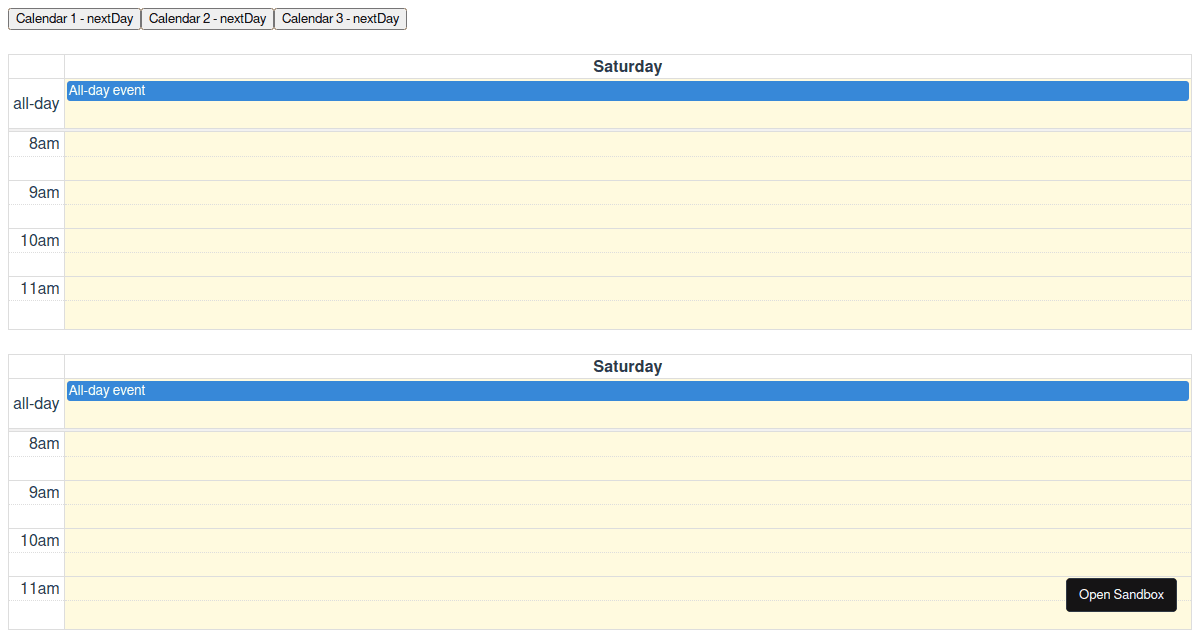Image resolution: width=1200 pixels, height=630 pixels.
Task: Select the All-day event in the bottom calendar
Action: pyautogui.click(x=627, y=390)
